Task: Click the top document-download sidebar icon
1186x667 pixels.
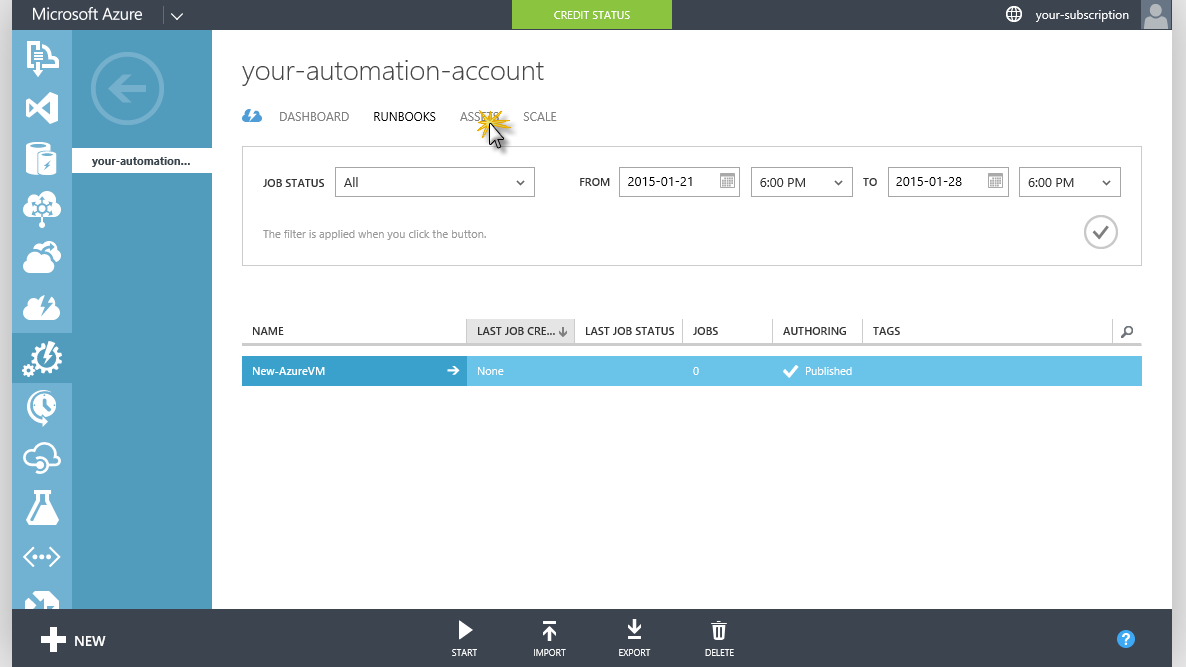Action: click(42, 58)
